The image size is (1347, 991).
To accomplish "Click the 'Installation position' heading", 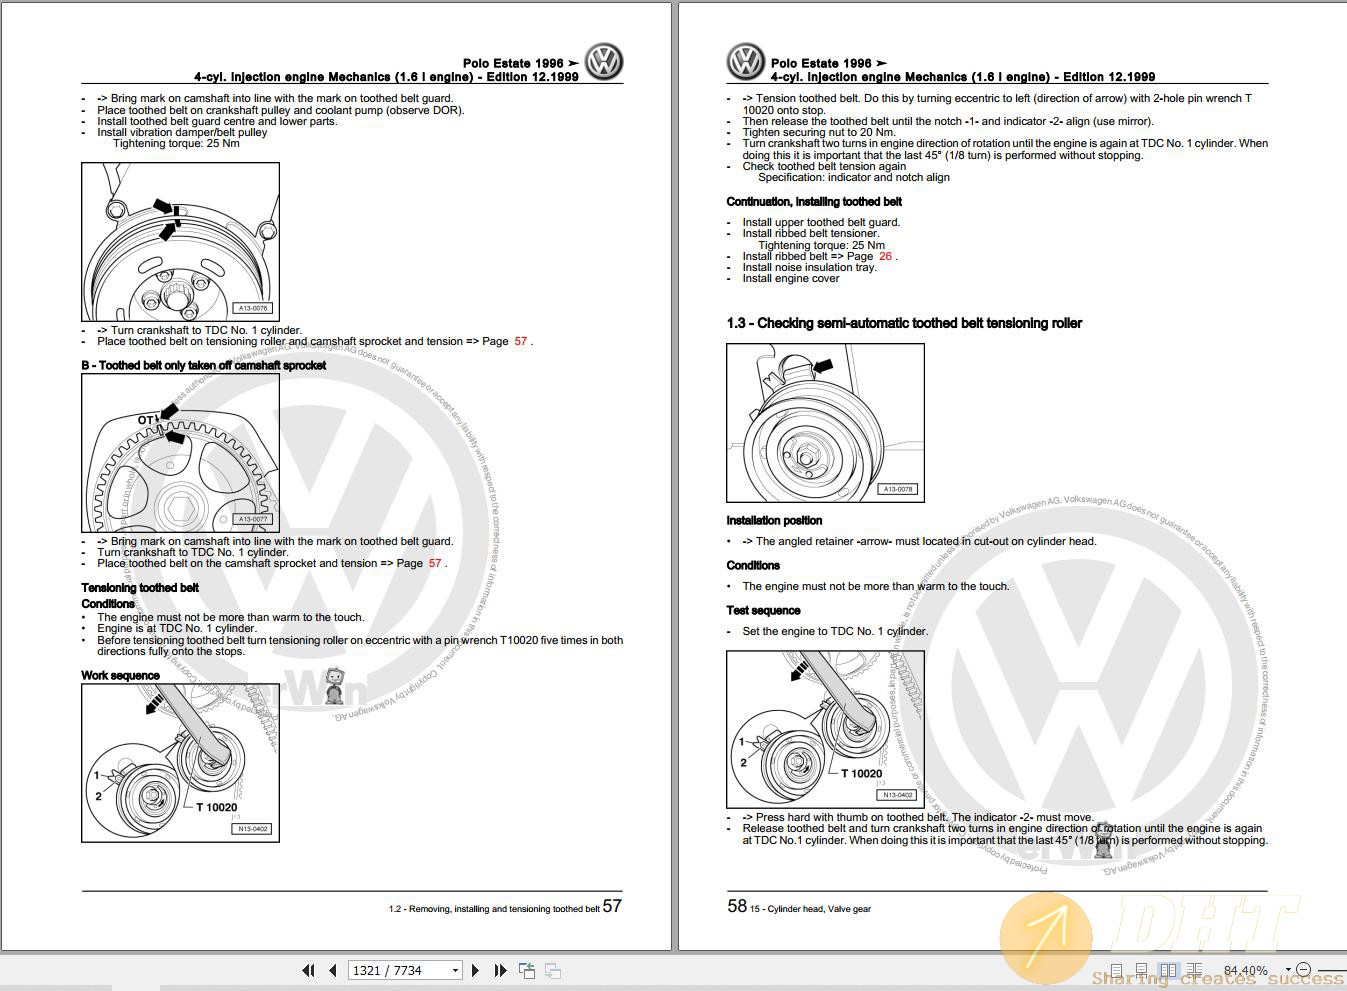I will click(x=774, y=520).
